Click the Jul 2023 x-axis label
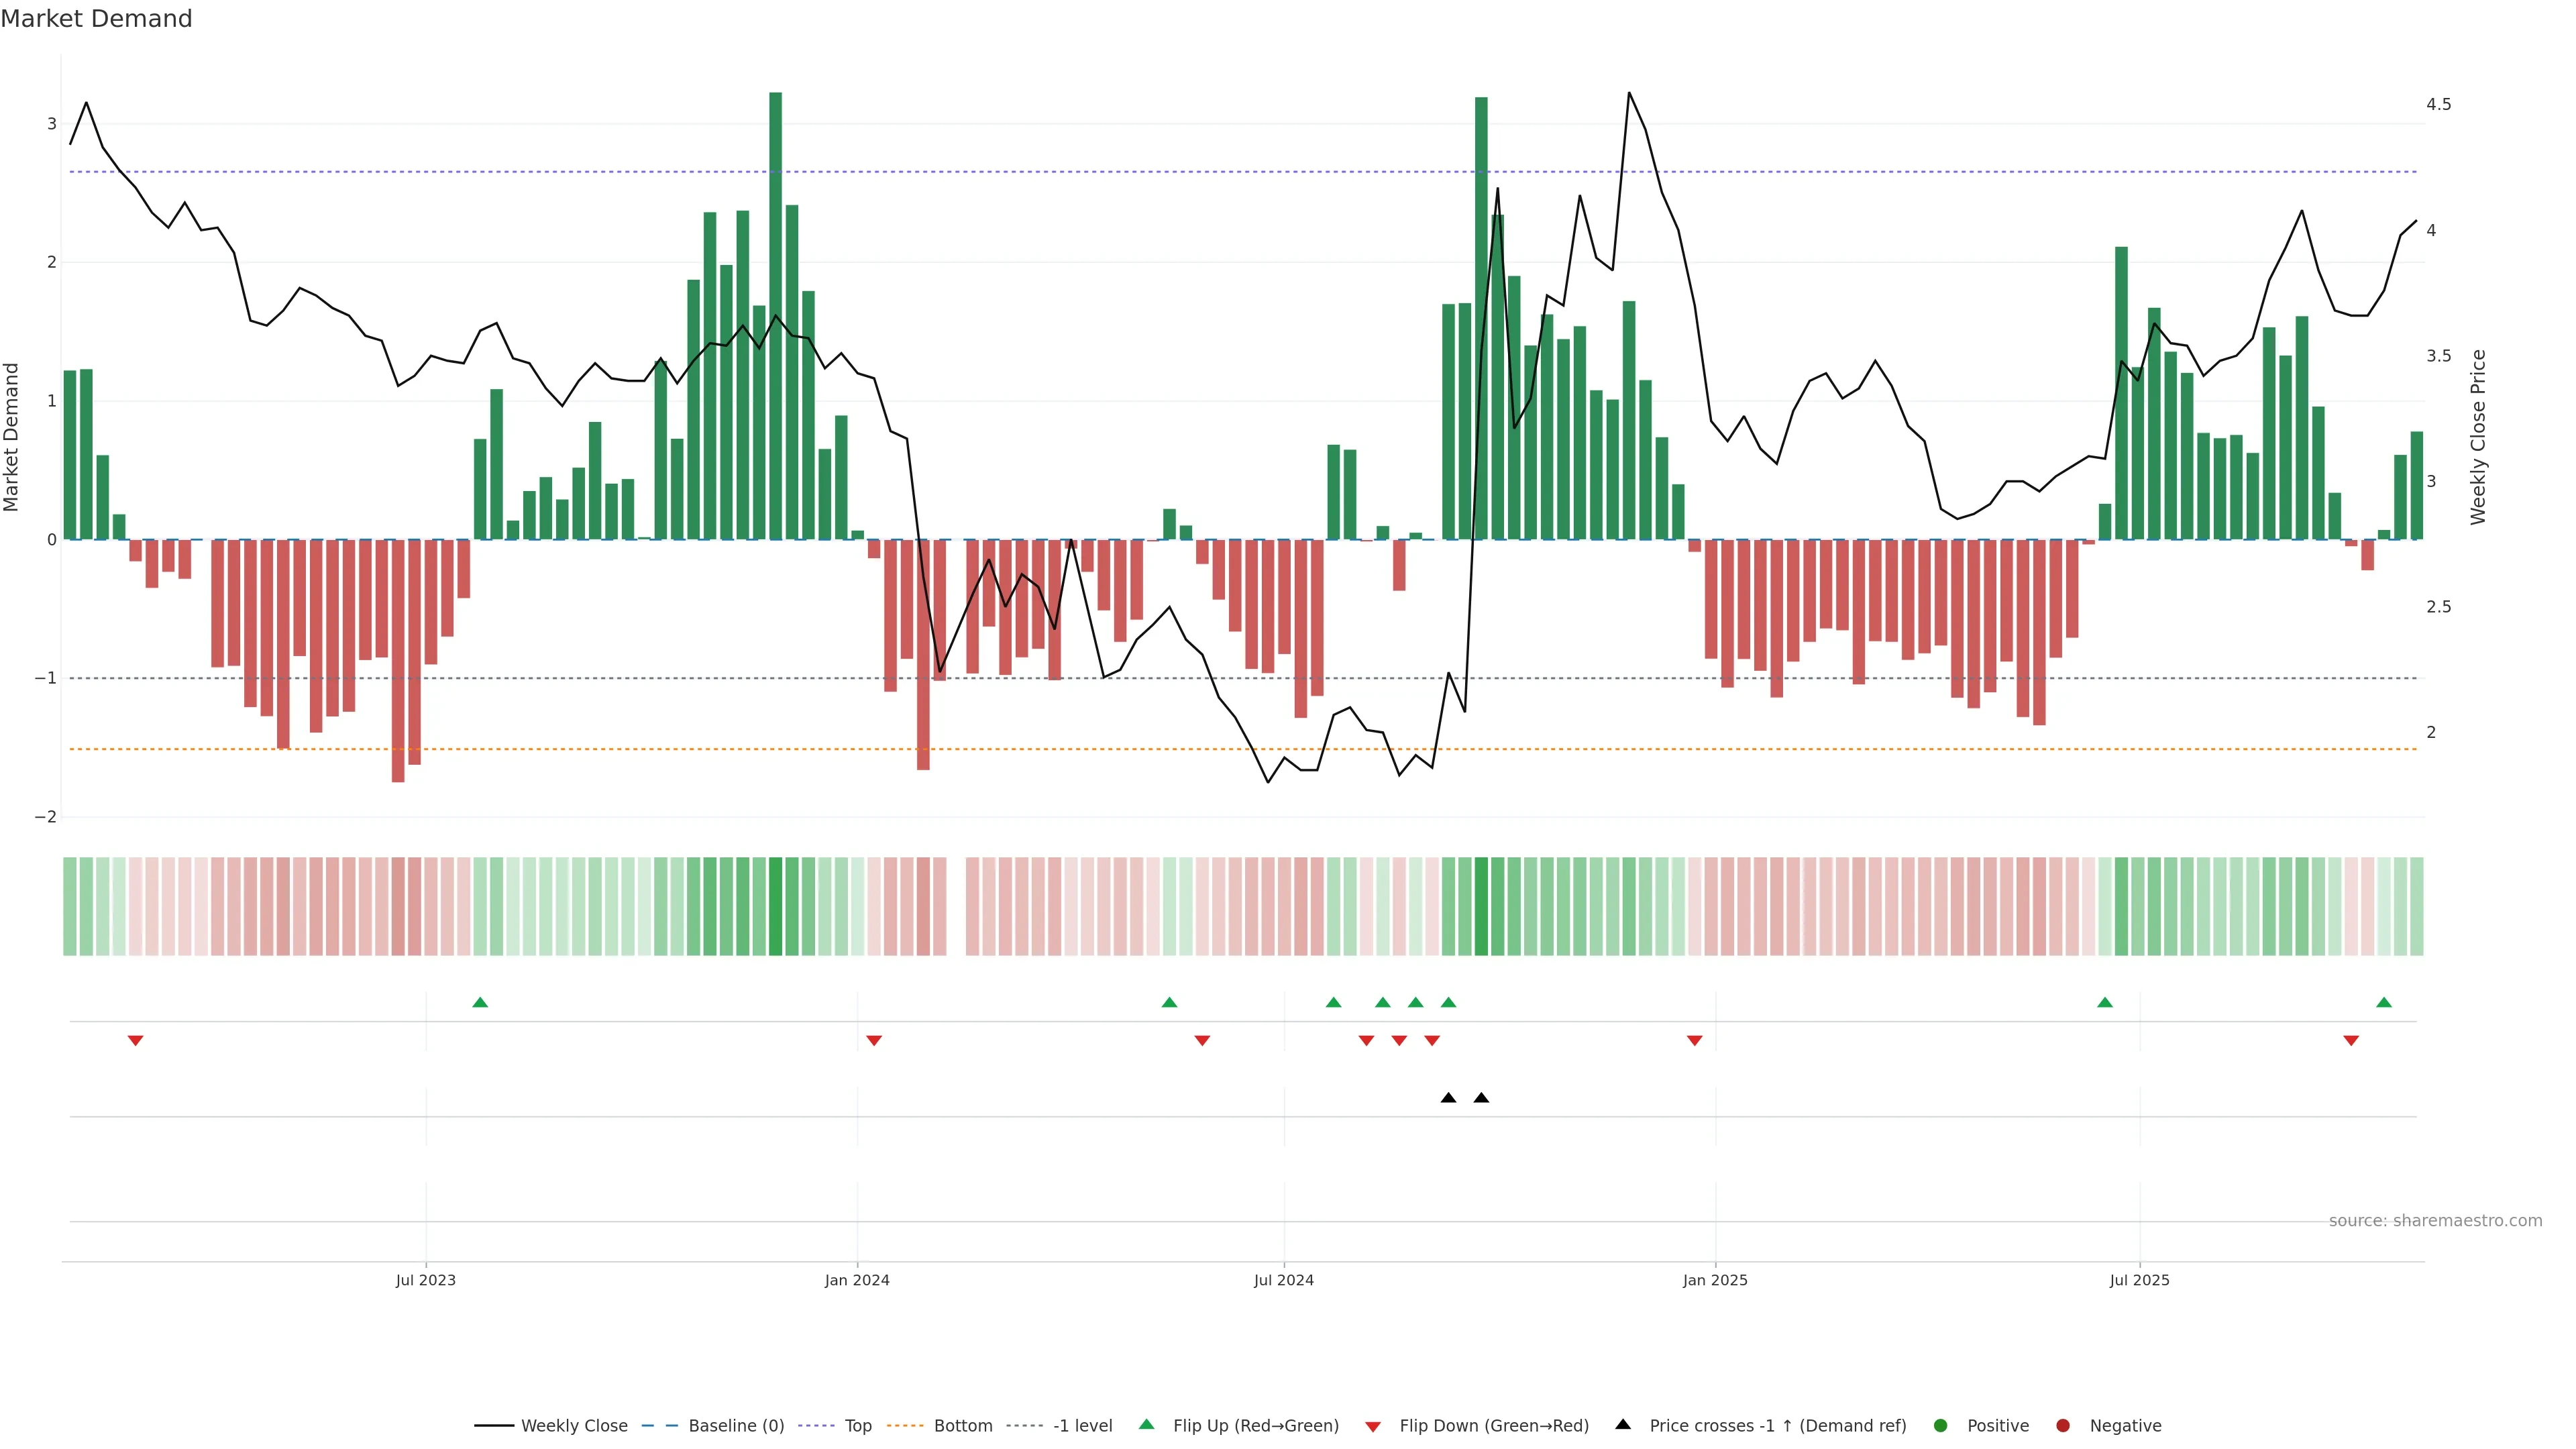 click(x=425, y=1280)
